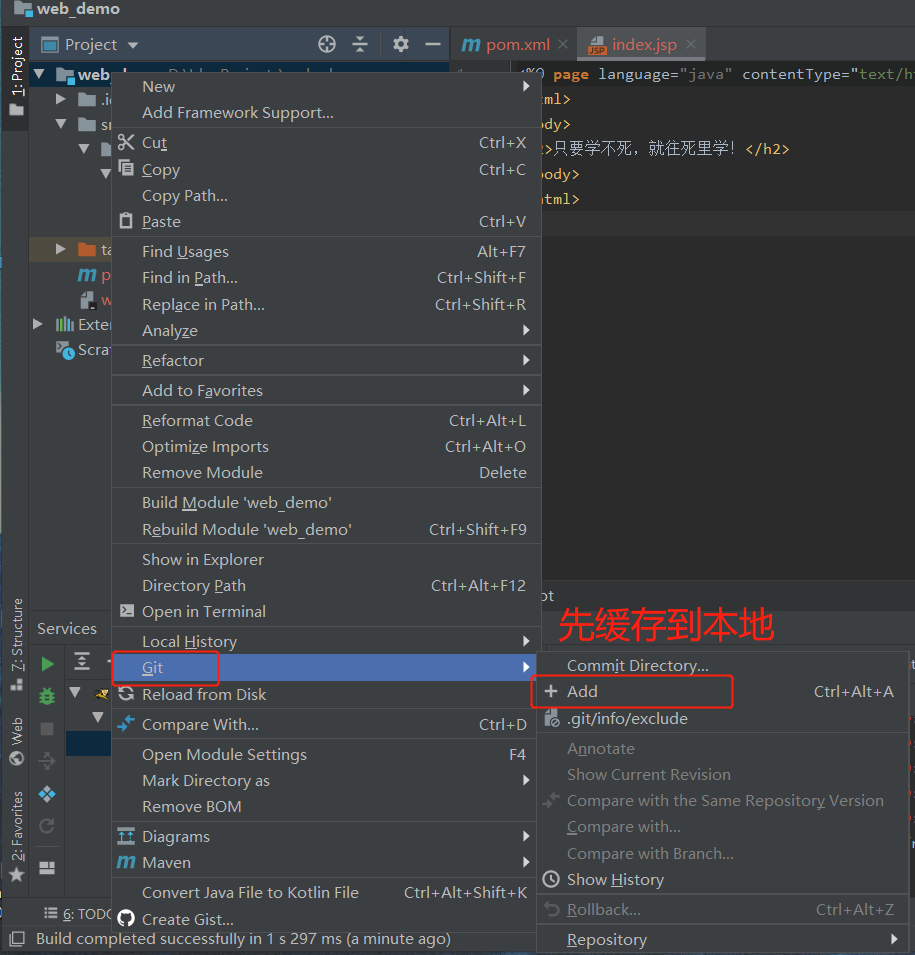The width and height of the screenshot is (915, 955).
Task: Open the 2: Favorites side tab
Action: (17, 835)
